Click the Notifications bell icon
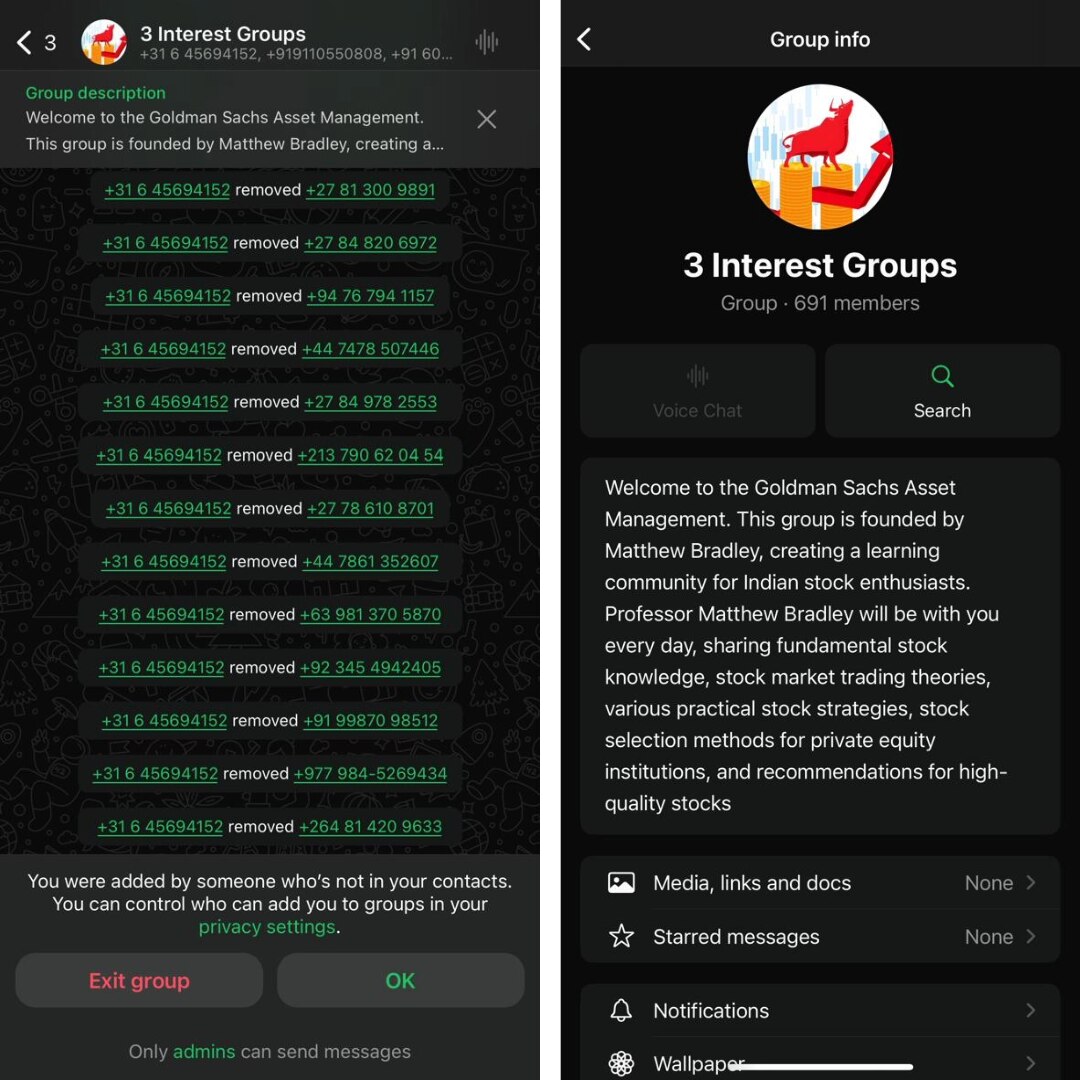The width and height of the screenshot is (1080, 1080). point(621,1010)
